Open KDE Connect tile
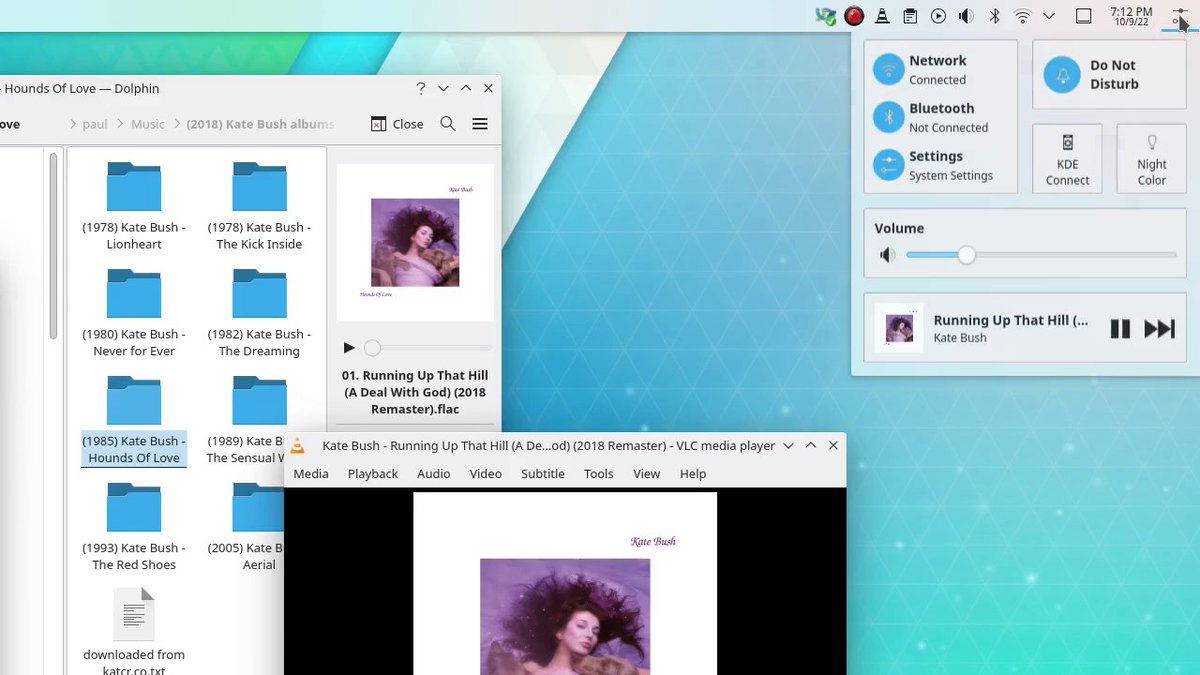1200x675 pixels. coord(1067,158)
